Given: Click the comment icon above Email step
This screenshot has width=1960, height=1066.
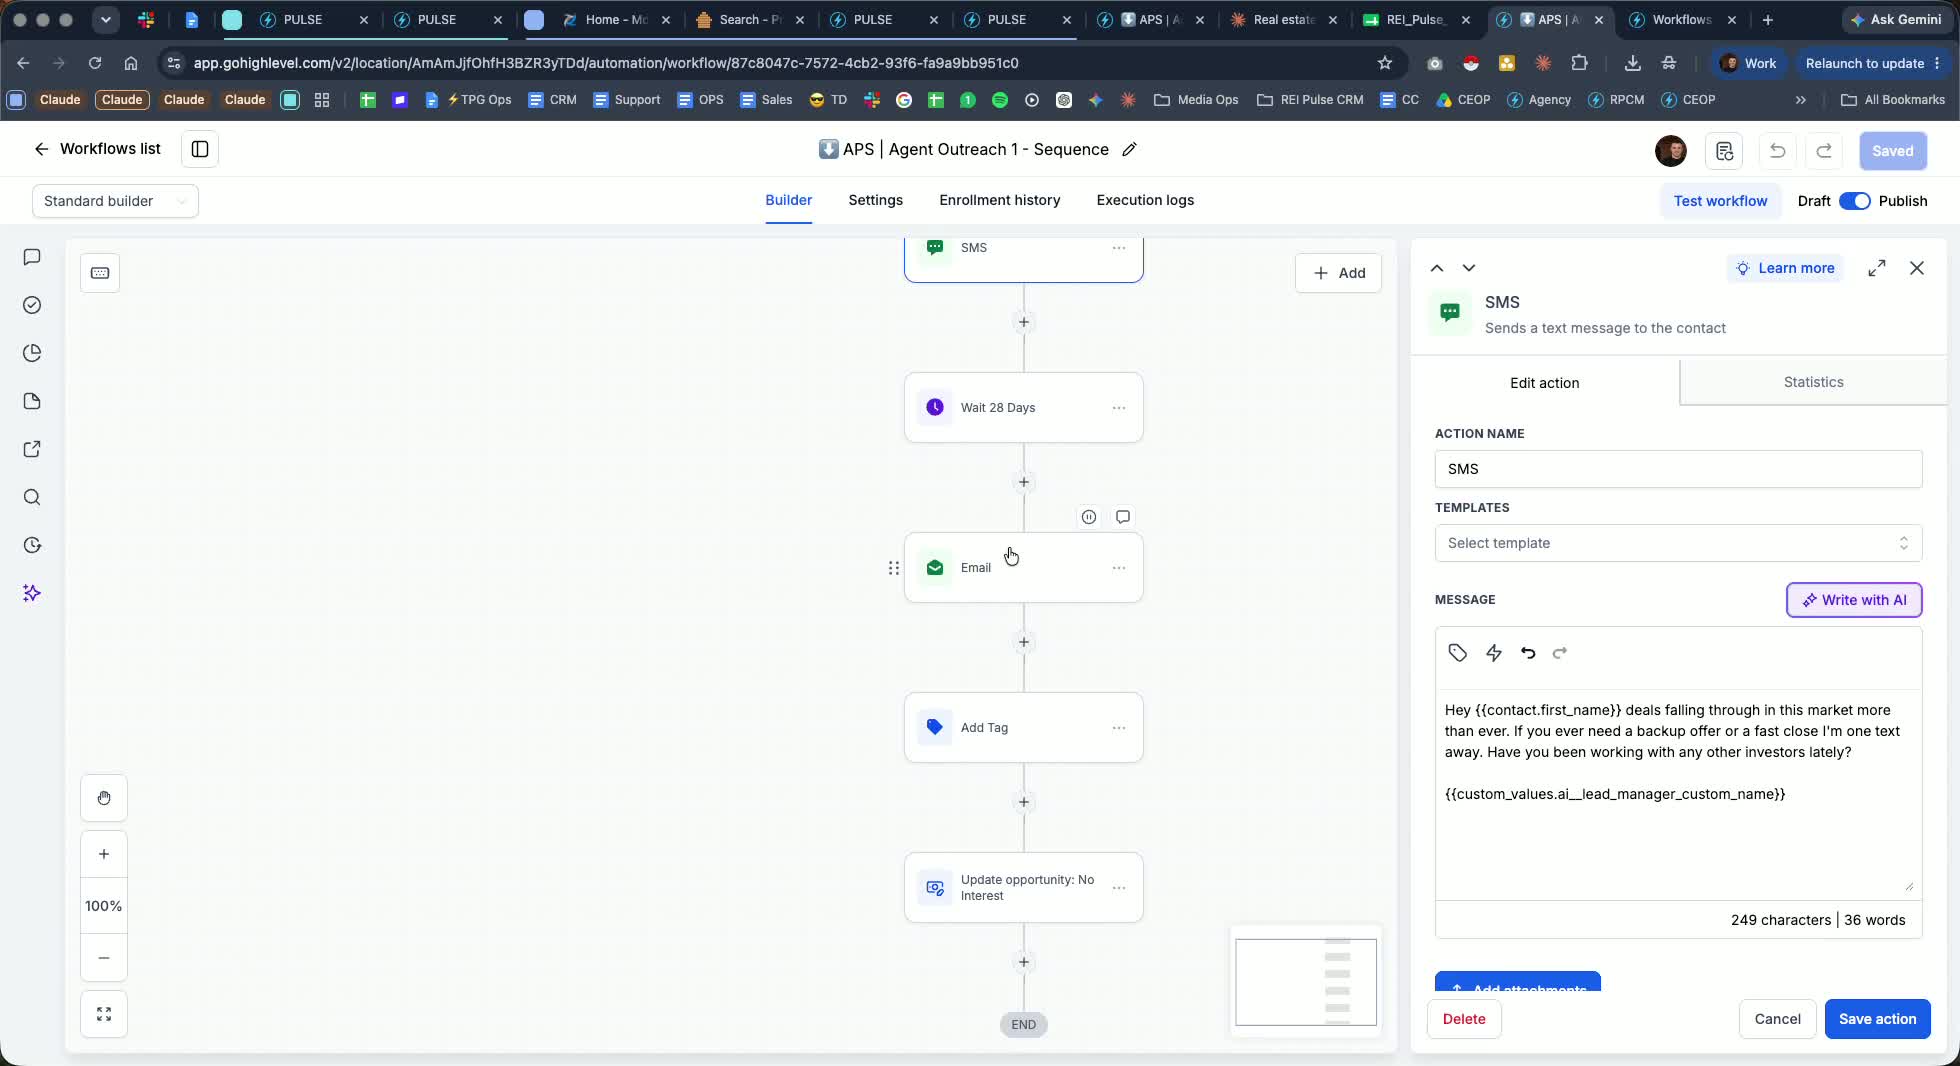Looking at the screenshot, I should pos(1123,517).
